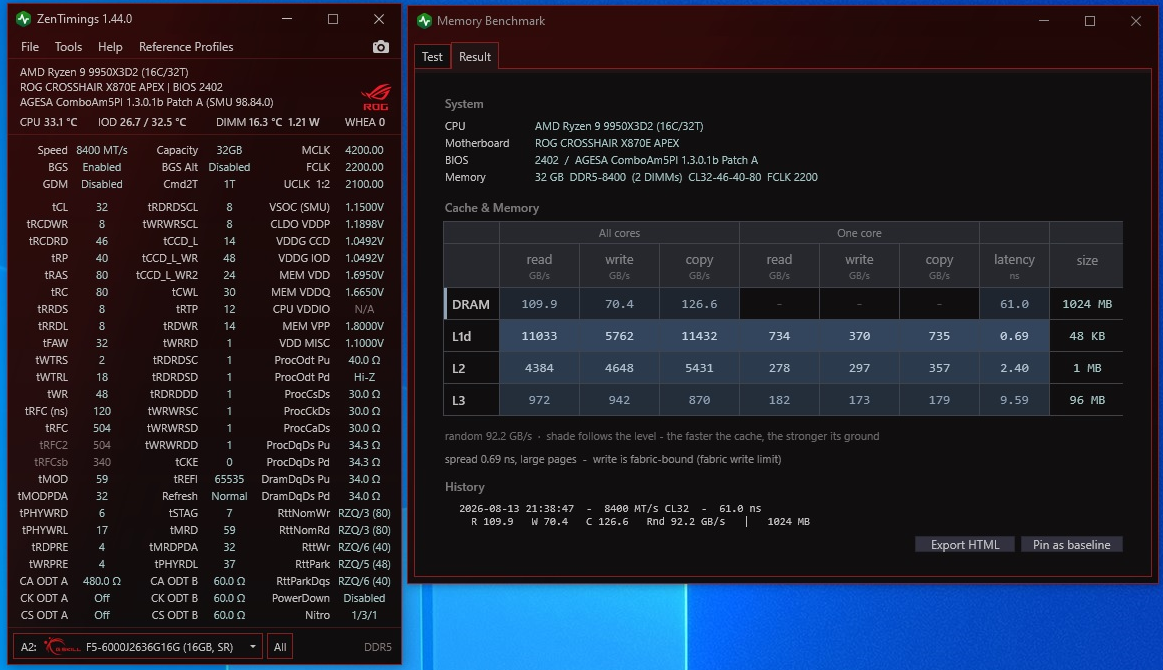
Task: Select the L1d row header
Action: pyautogui.click(x=471, y=336)
